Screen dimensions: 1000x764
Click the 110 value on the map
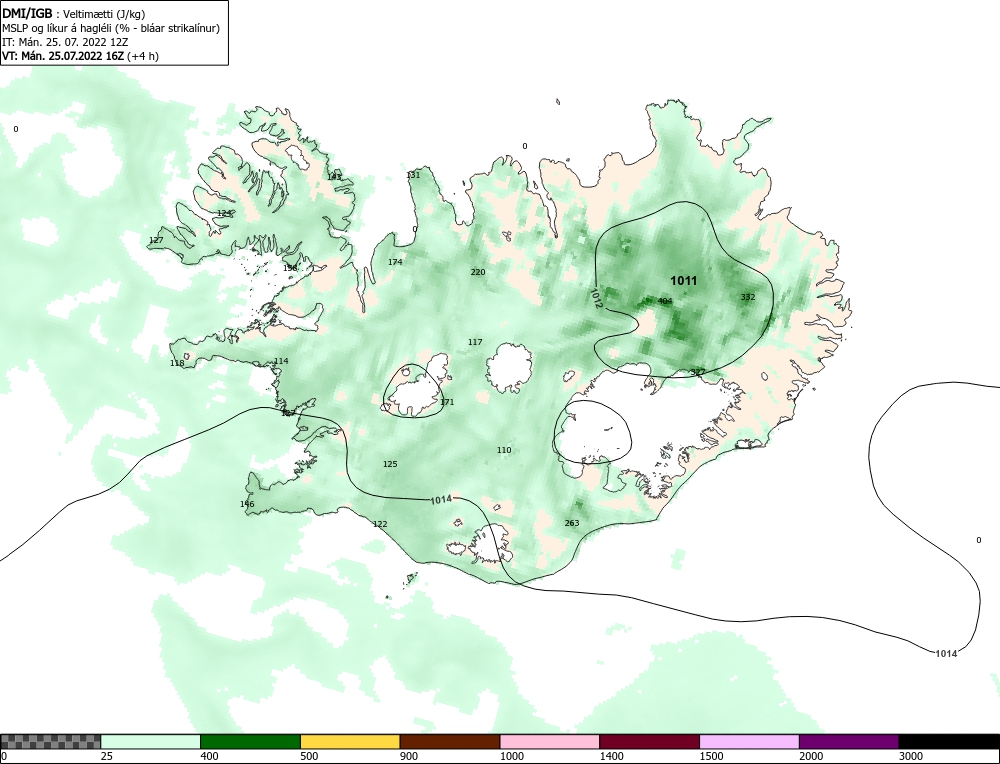504,450
